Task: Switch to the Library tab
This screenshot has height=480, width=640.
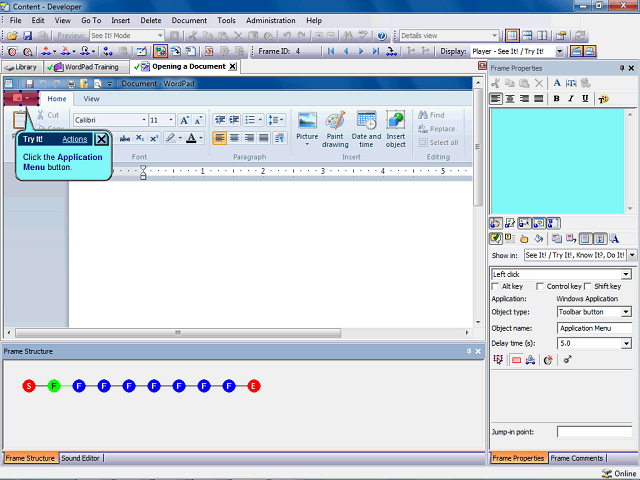Action: tap(21, 67)
